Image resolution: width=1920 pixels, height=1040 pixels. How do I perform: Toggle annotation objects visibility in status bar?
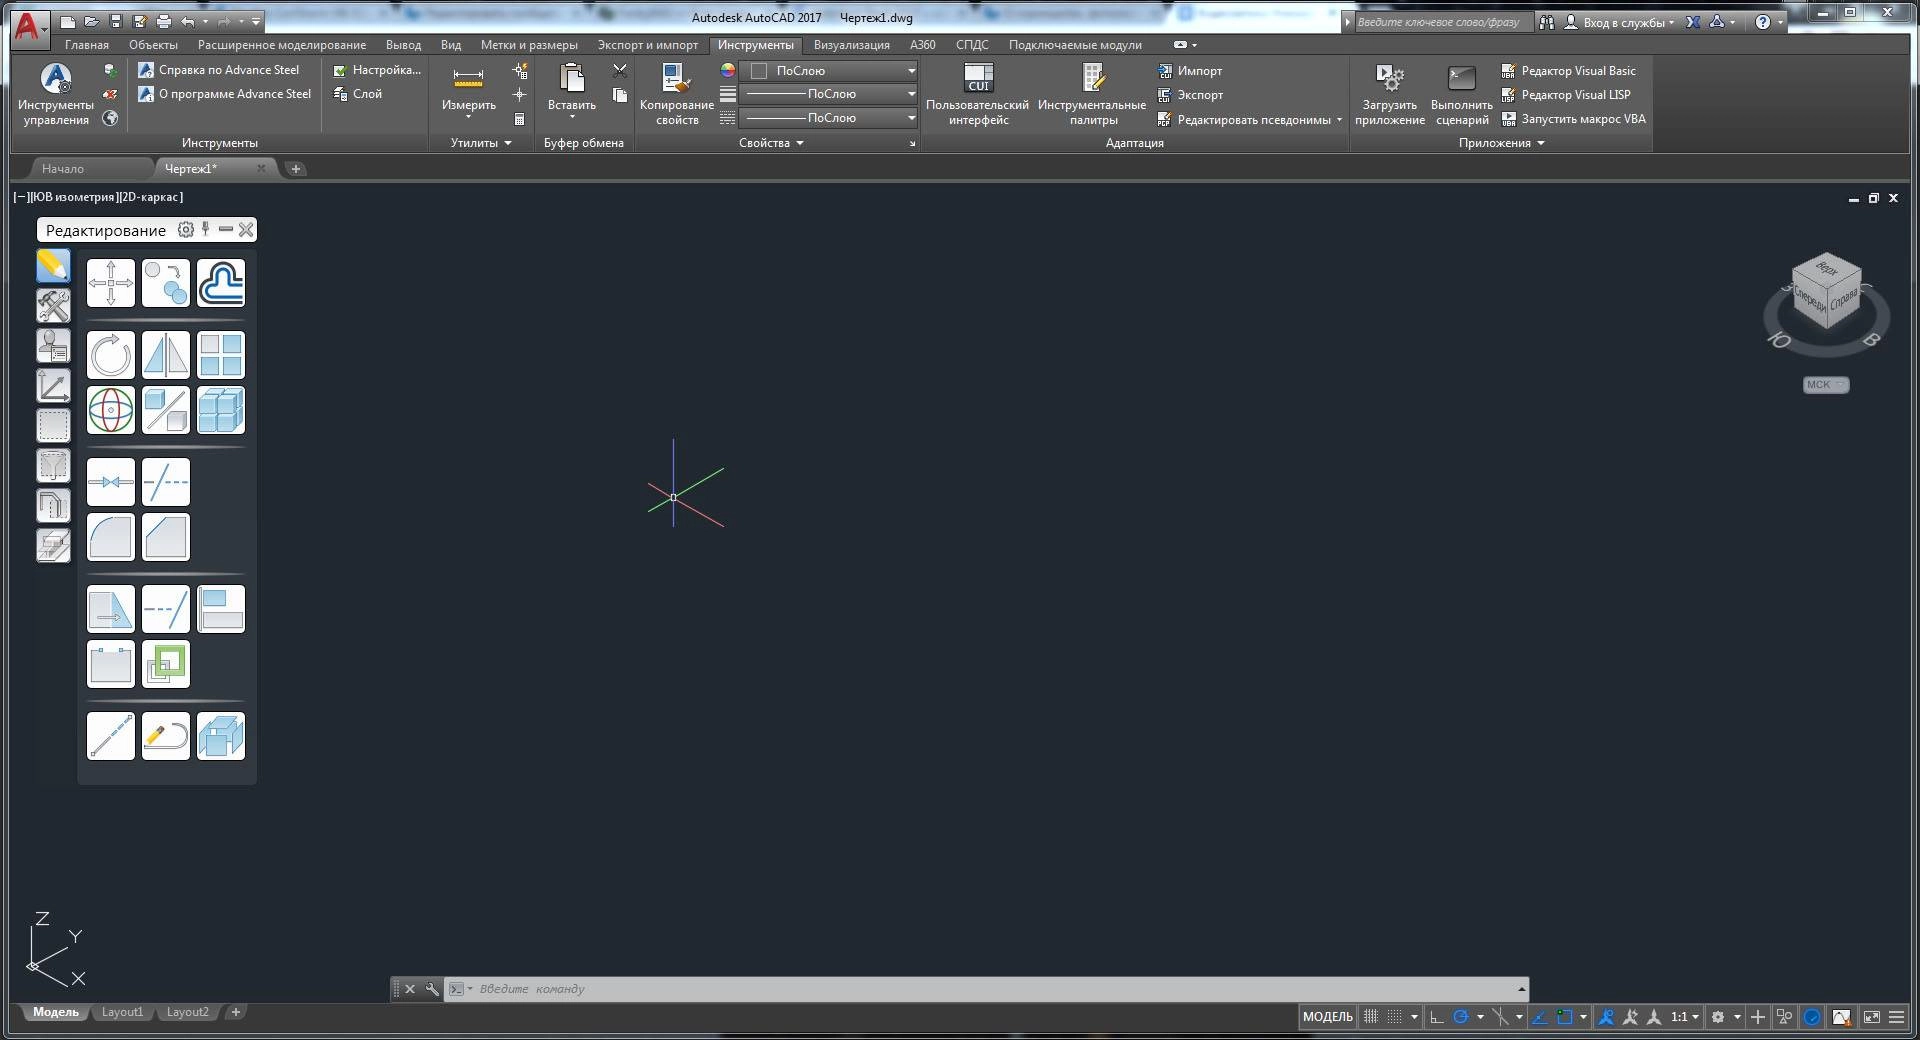1607,1017
